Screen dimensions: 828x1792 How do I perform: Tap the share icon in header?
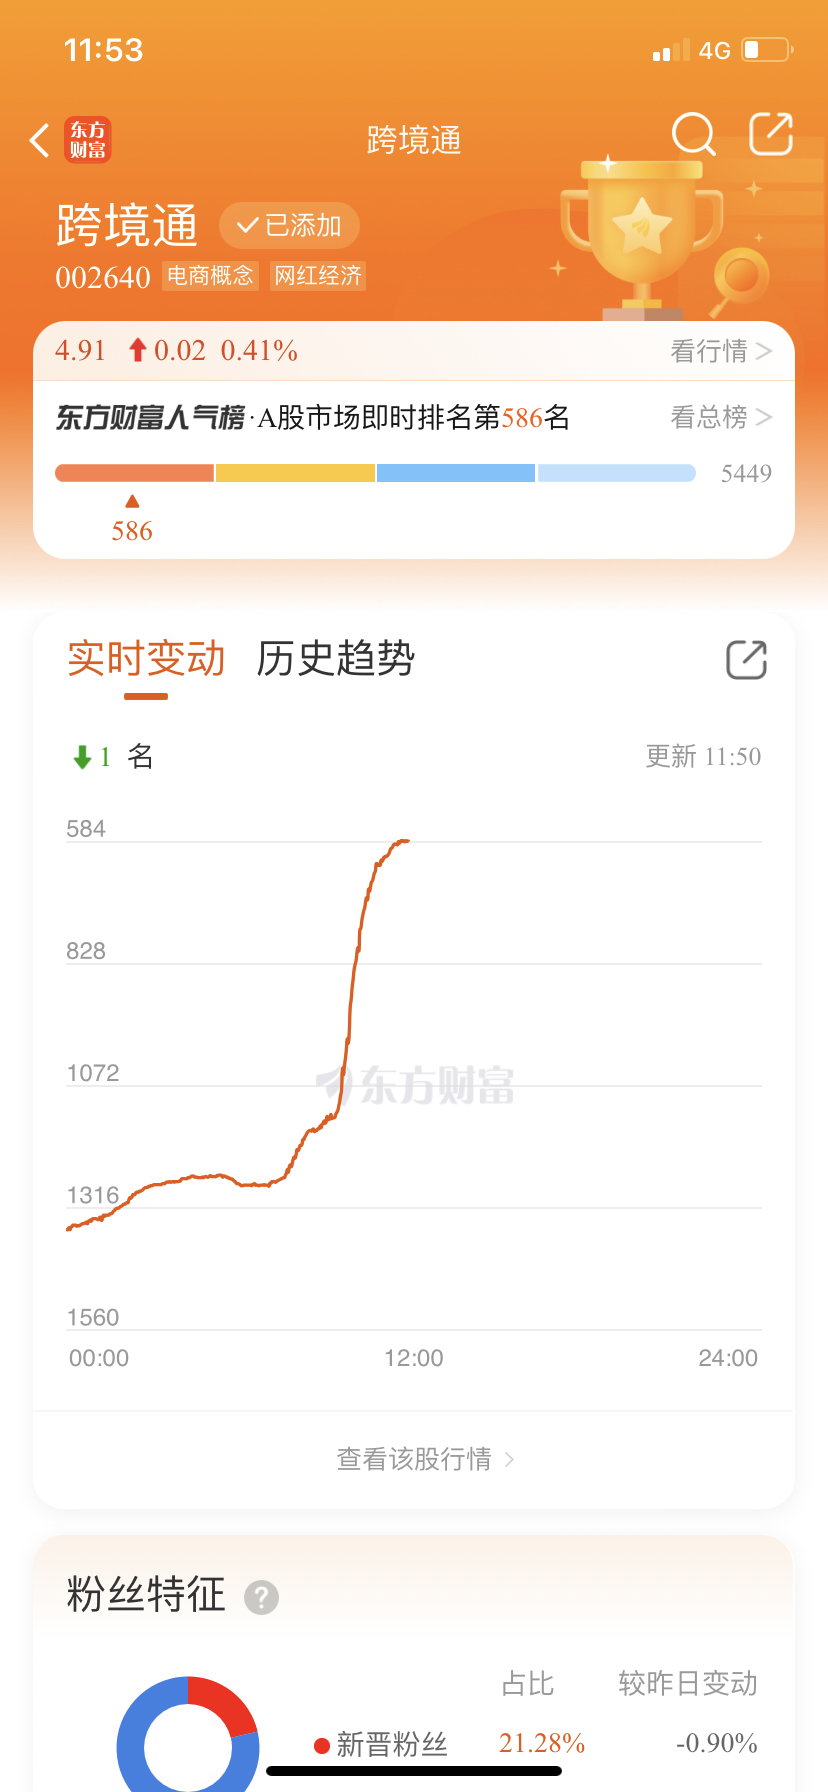tap(771, 134)
